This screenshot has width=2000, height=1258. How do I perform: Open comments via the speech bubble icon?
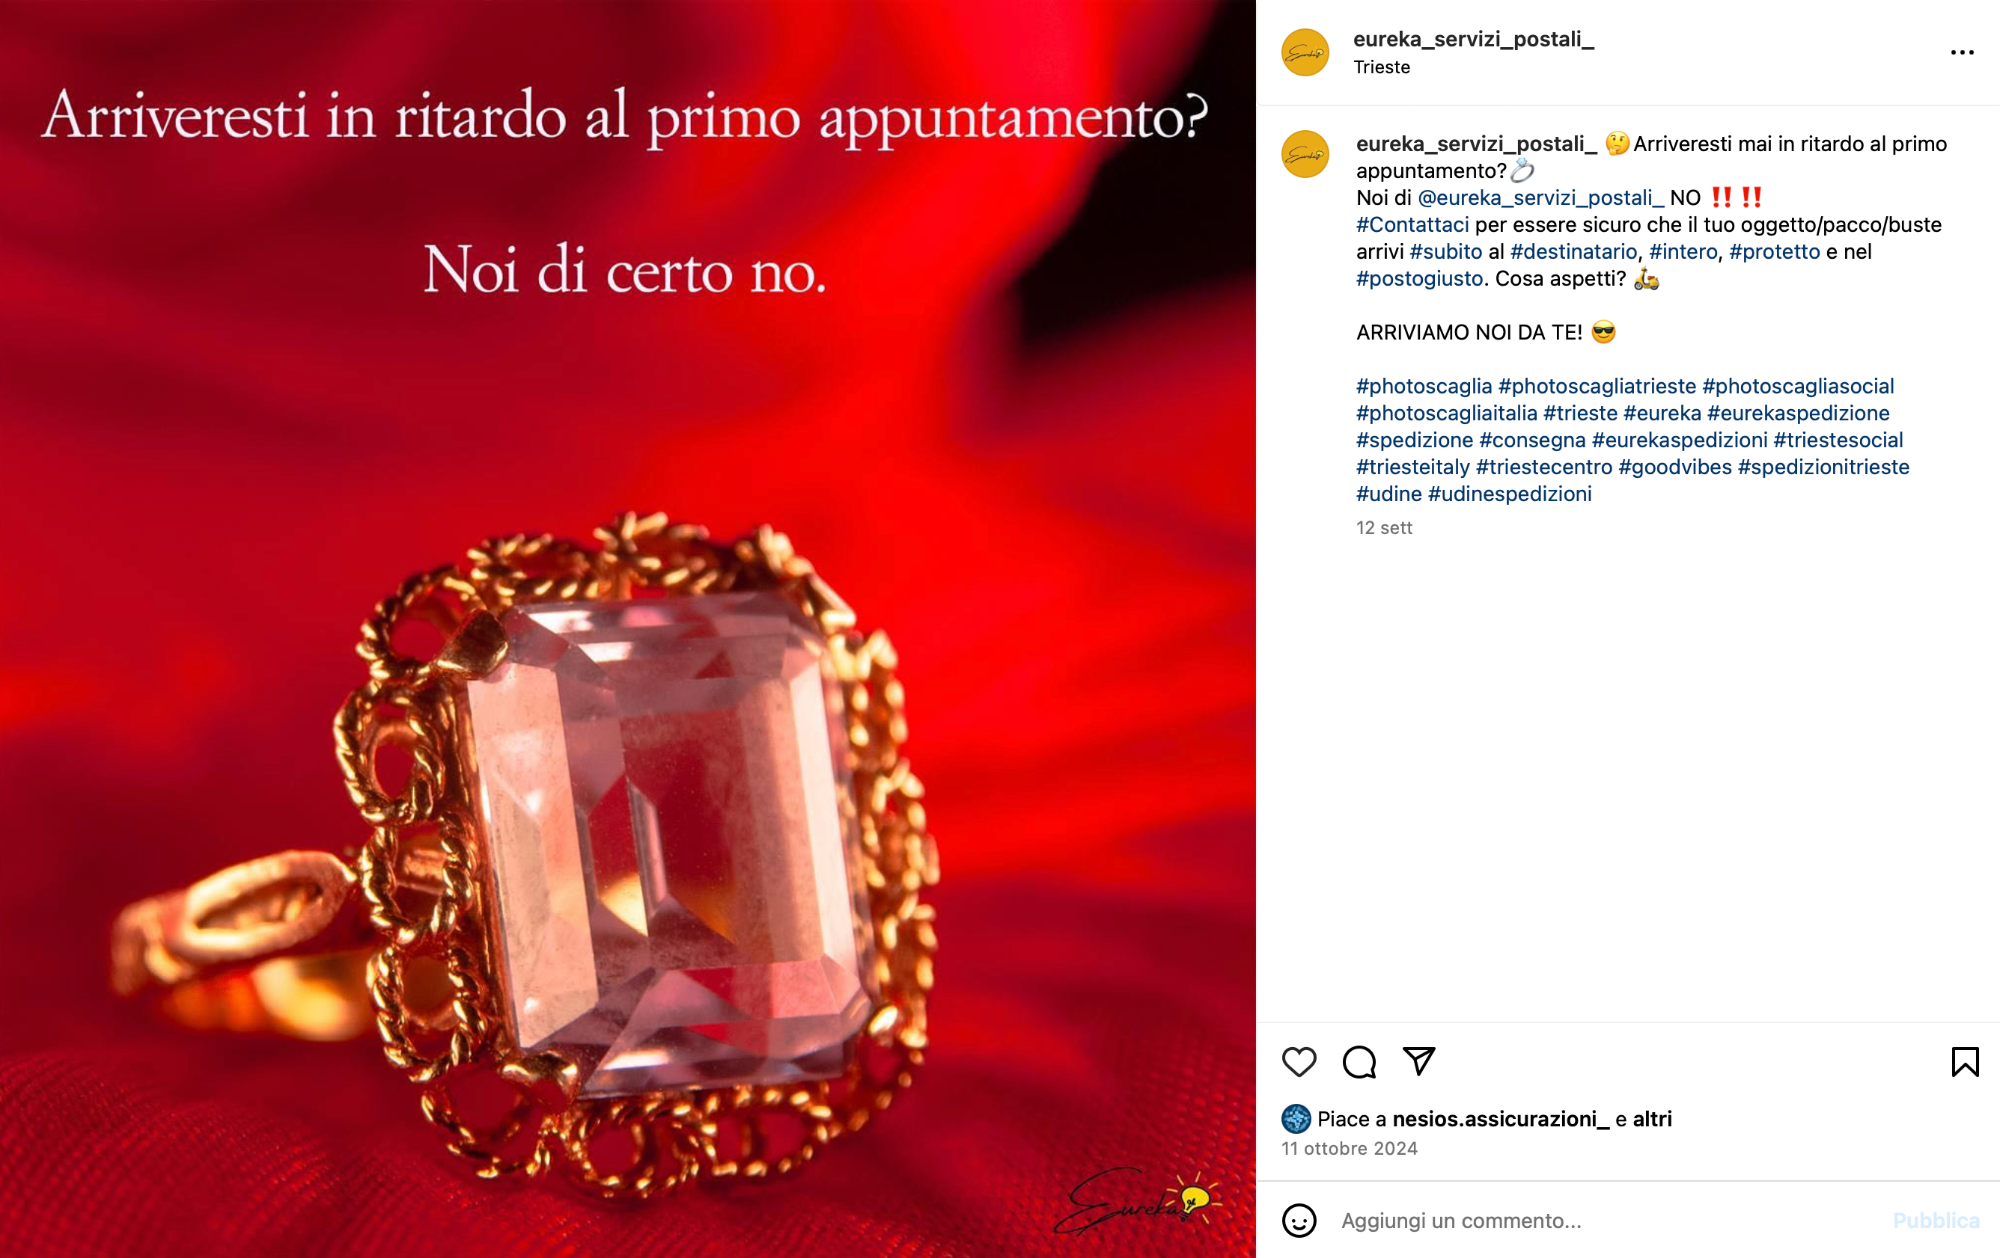(x=1359, y=1061)
